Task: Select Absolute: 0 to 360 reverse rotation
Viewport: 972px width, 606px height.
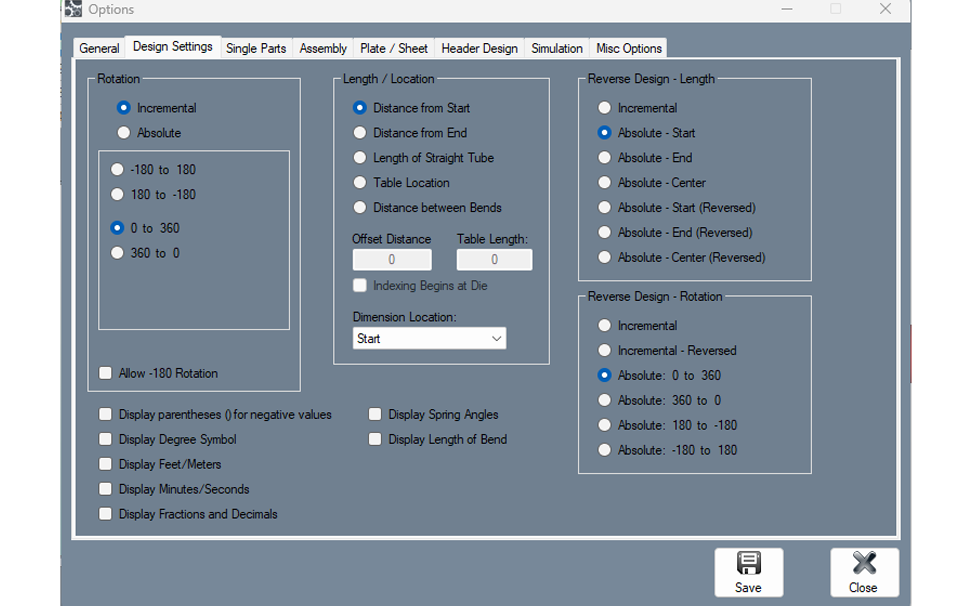Action: [660, 375]
